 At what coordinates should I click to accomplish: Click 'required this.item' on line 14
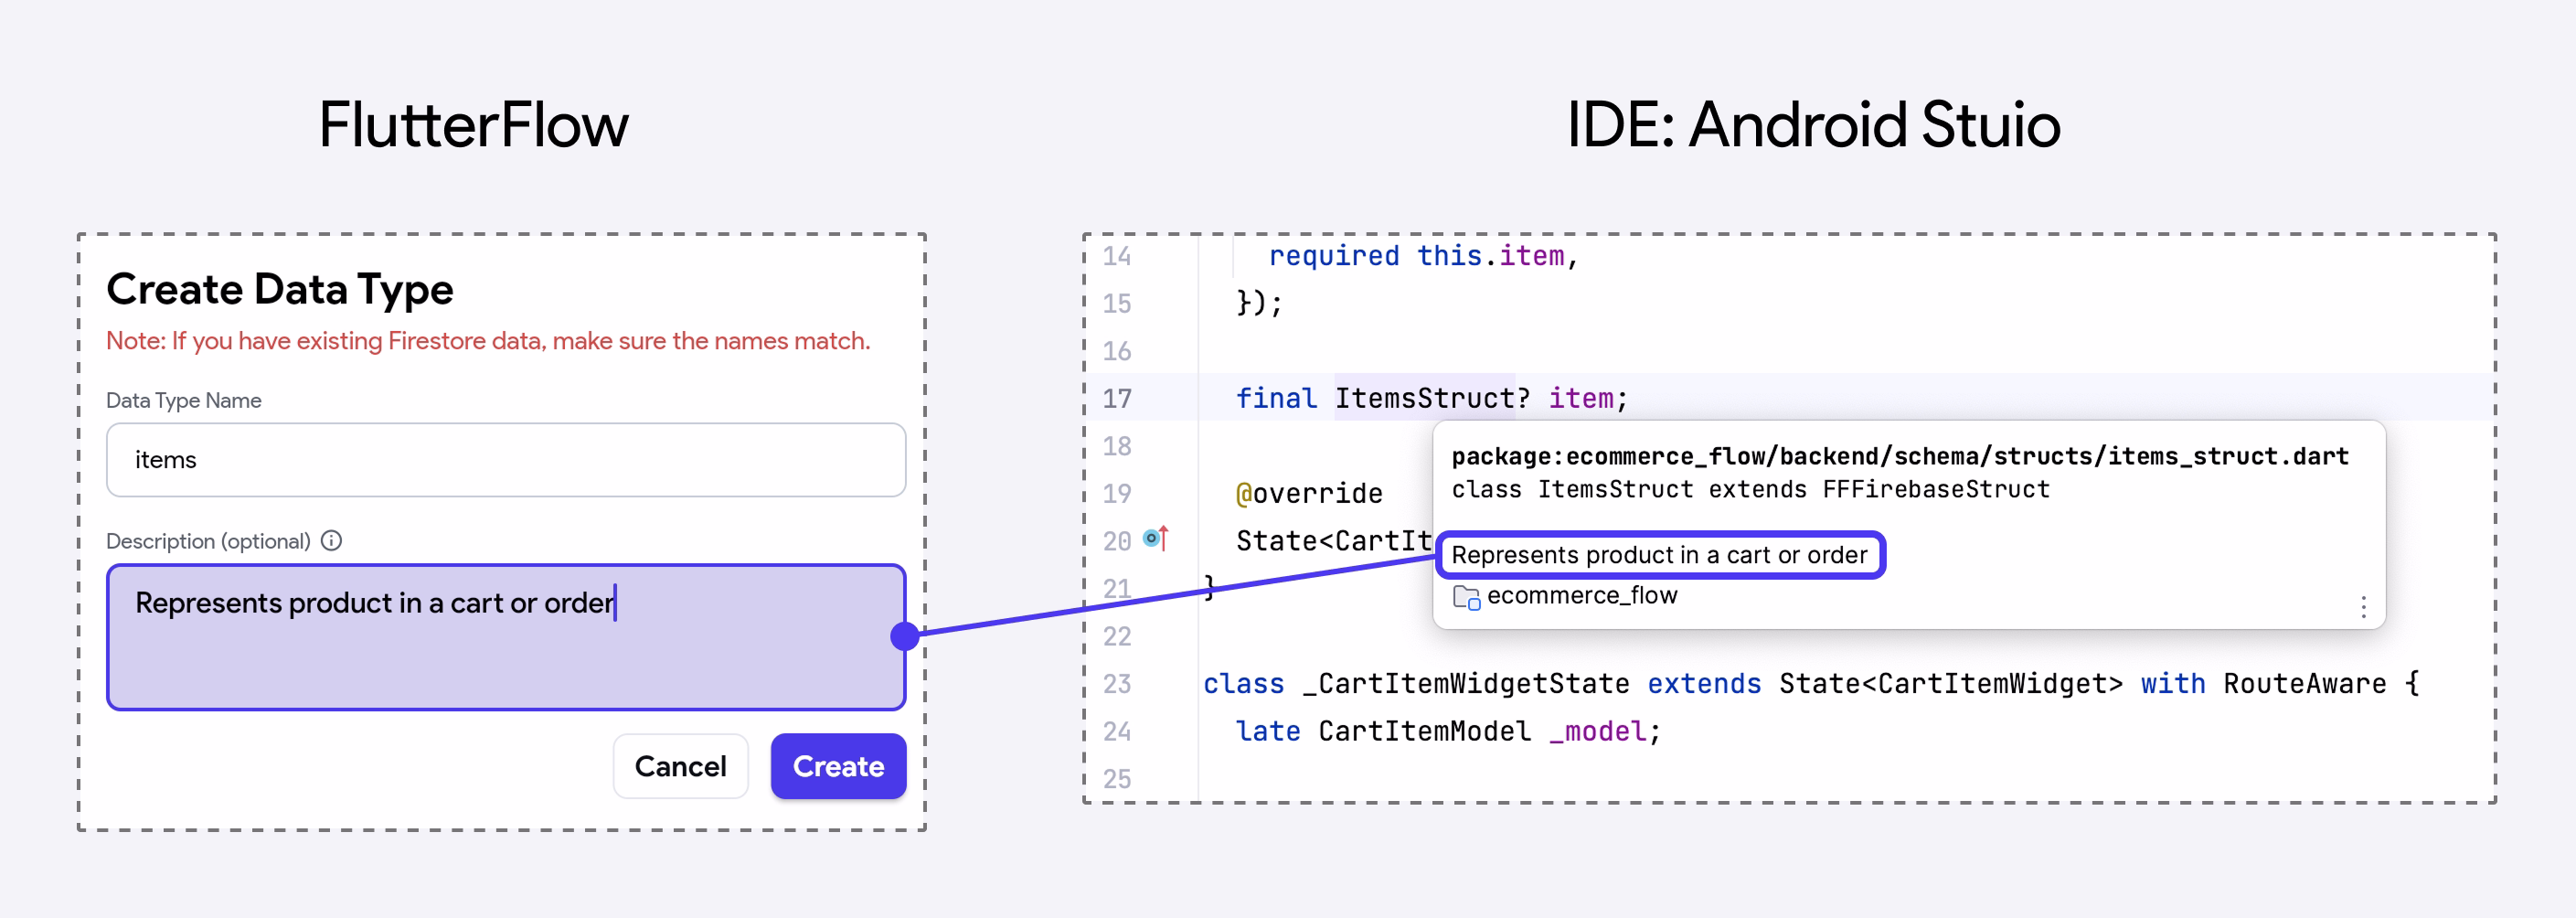(1416, 256)
